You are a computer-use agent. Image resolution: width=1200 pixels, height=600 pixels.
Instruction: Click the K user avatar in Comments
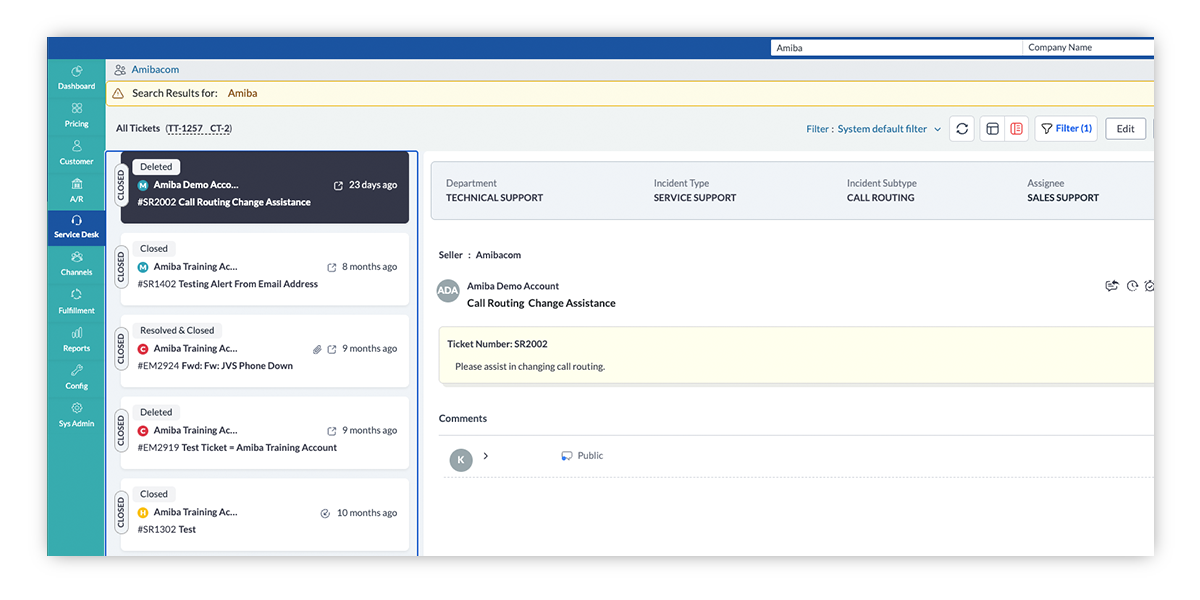tap(460, 460)
